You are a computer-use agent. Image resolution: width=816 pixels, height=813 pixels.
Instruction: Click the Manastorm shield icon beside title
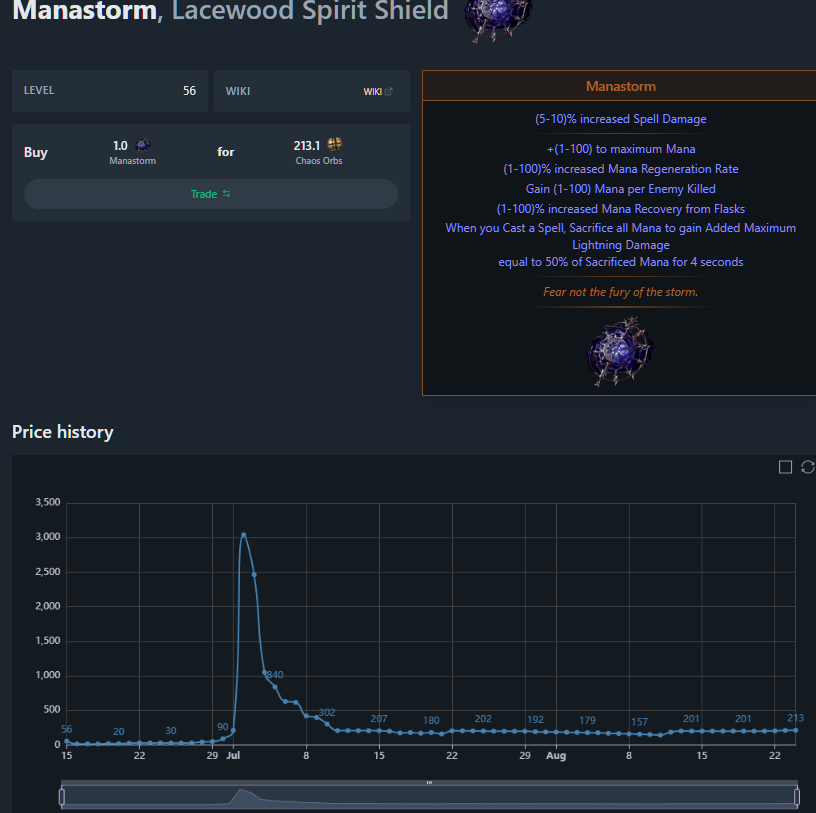coord(498,20)
